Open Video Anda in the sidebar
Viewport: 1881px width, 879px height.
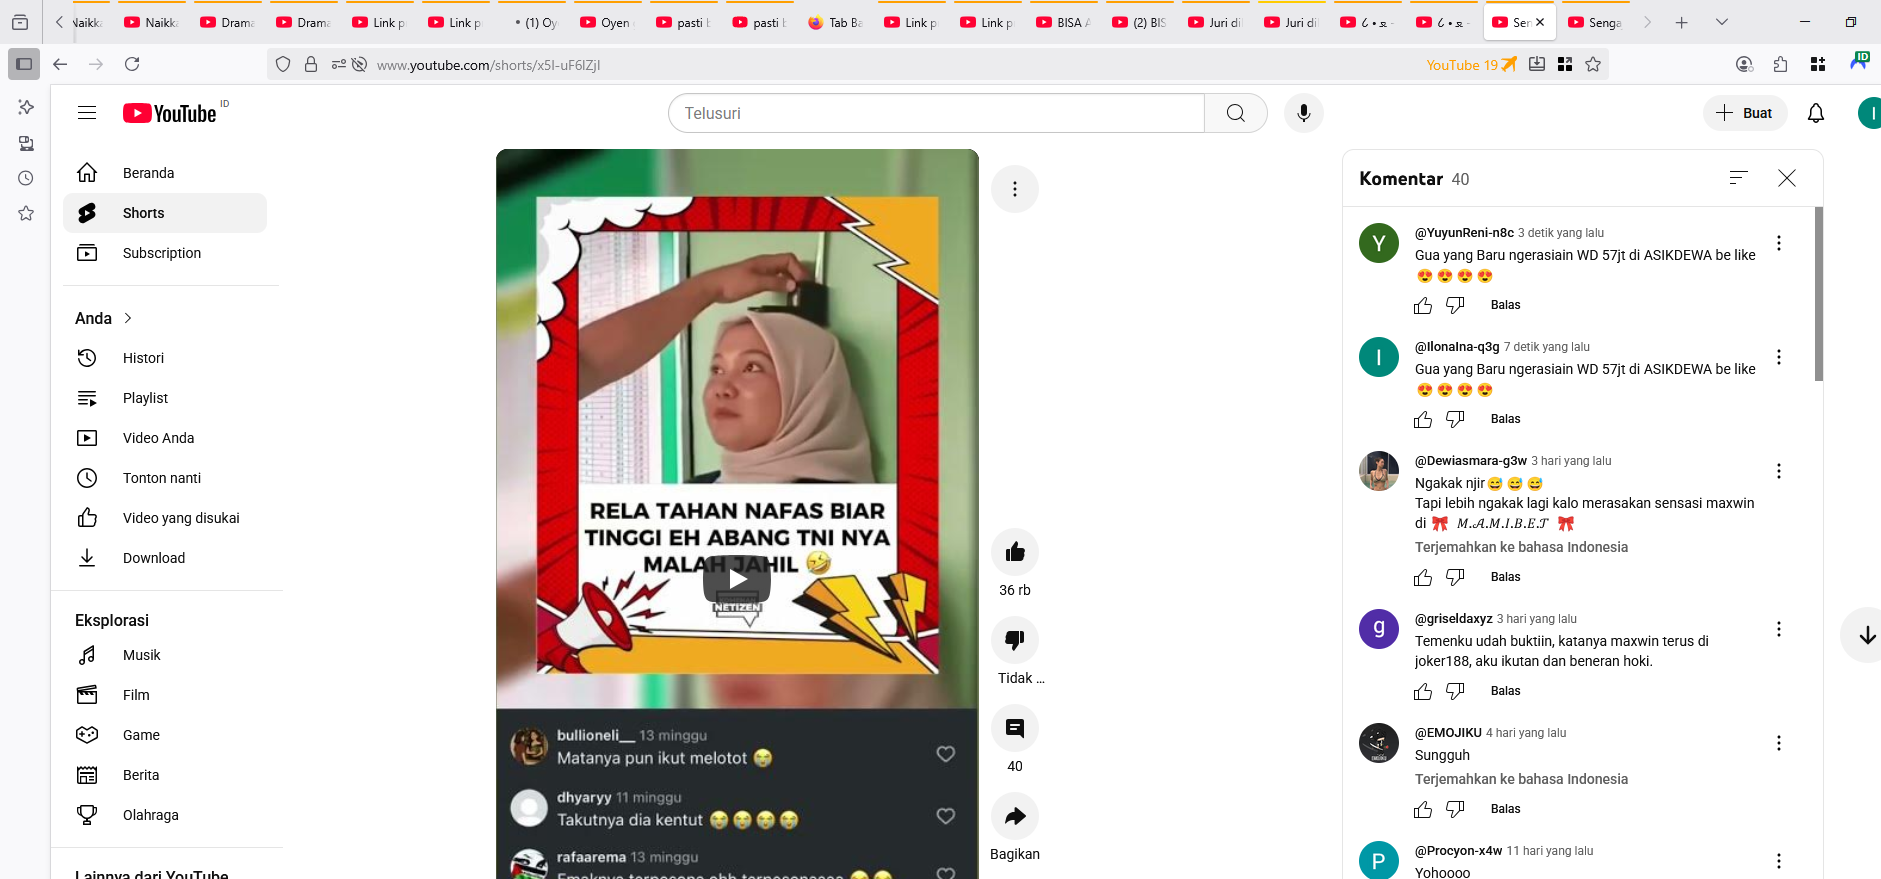(x=165, y=438)
